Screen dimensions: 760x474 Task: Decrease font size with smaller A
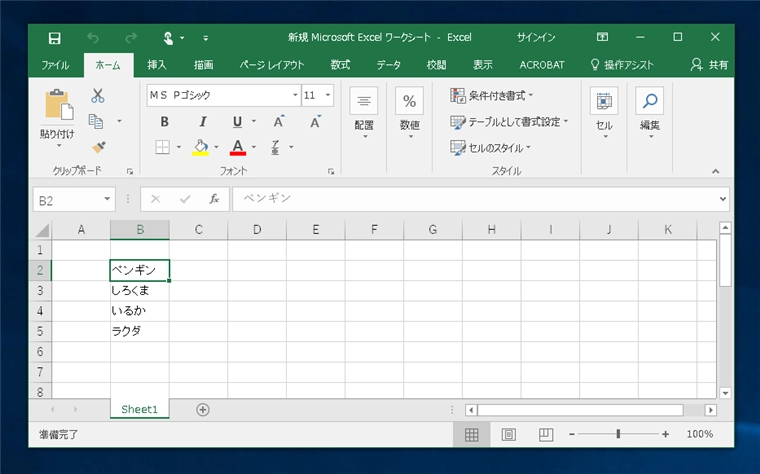316,122
